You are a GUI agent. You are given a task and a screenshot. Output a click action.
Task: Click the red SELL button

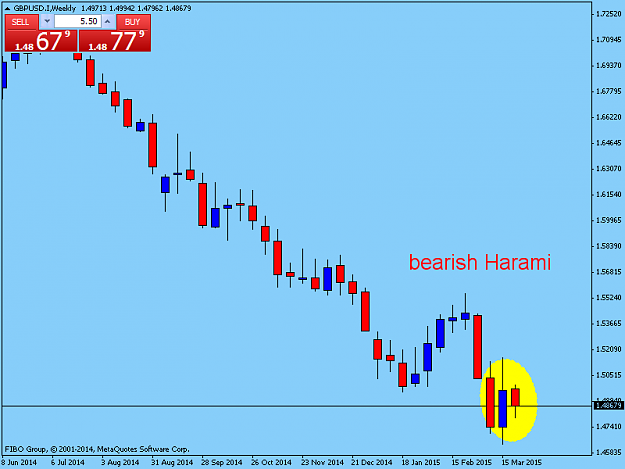21,22
